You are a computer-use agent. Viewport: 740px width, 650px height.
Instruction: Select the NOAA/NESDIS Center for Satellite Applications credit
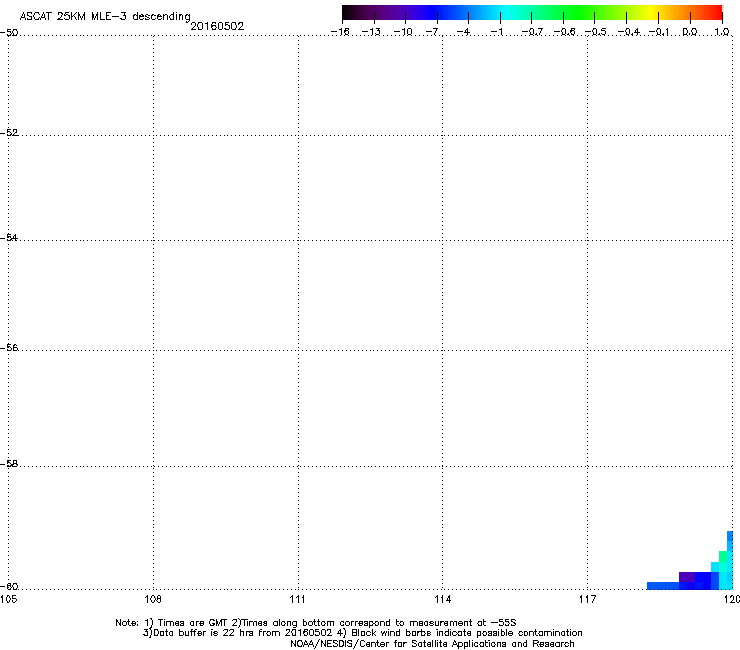[432, 644]
